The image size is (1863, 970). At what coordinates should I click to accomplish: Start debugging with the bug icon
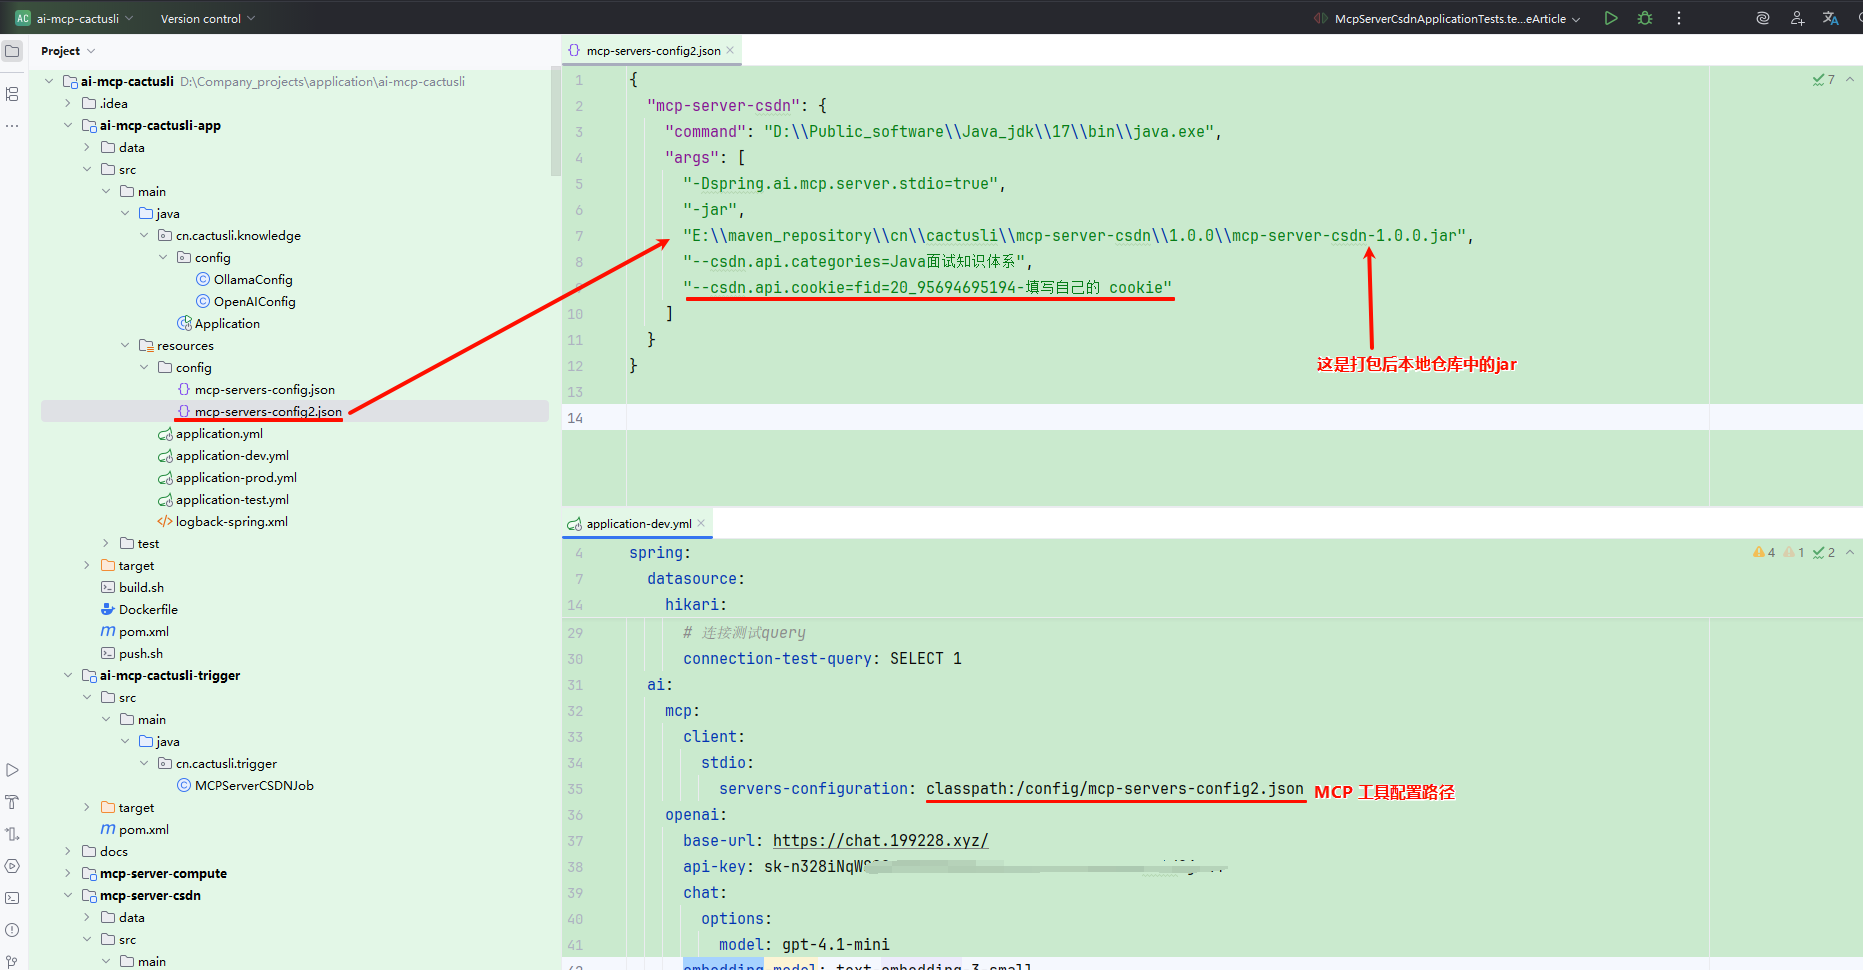(x=1645, y=18)
